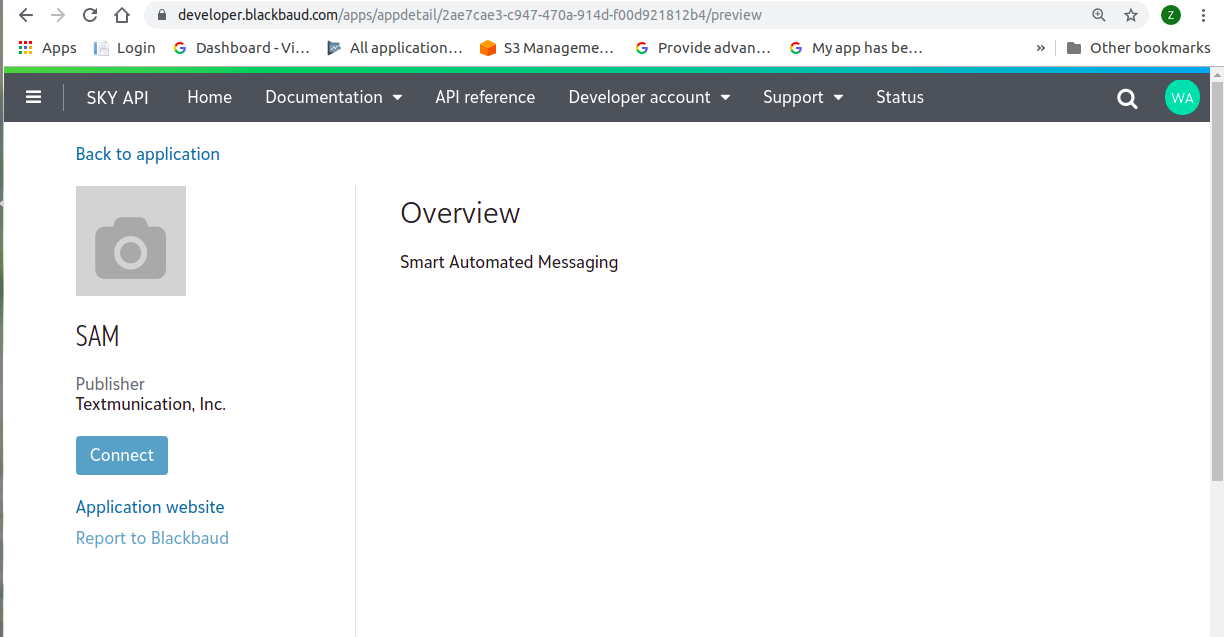This screenshot has height=637, width=1224.
Task: Click Smart Automated Messaging description text
Action: point(509,262)
